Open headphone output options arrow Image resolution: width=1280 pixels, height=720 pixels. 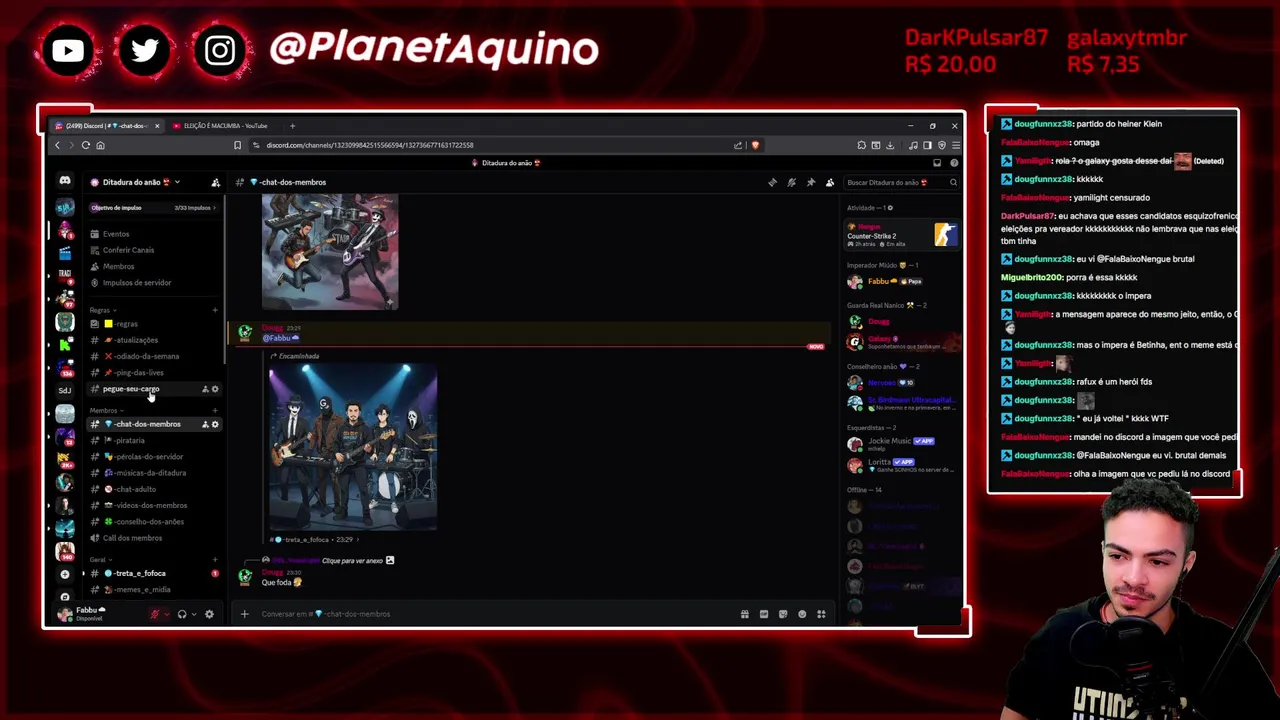coord(194,614)
